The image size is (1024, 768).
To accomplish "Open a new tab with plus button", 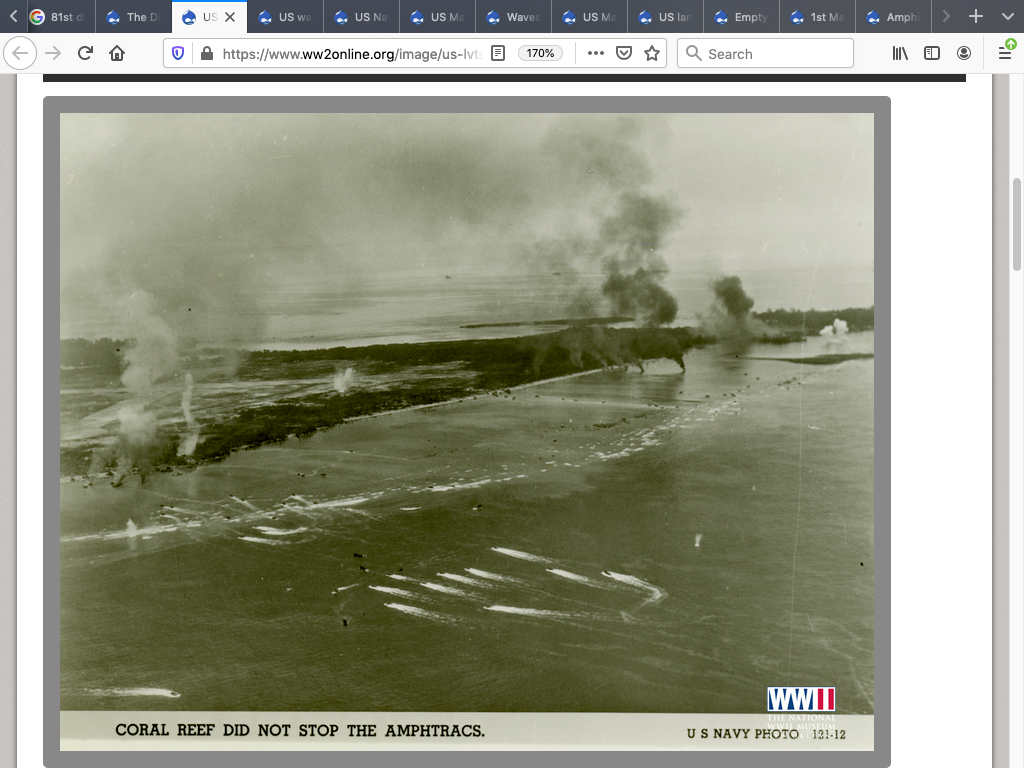I will coord(976,16).
